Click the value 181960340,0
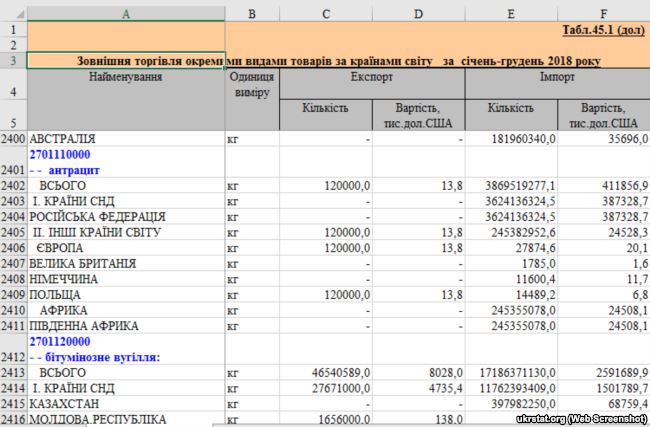The width and height of the screenshot is (650, 427). point(511,138)
